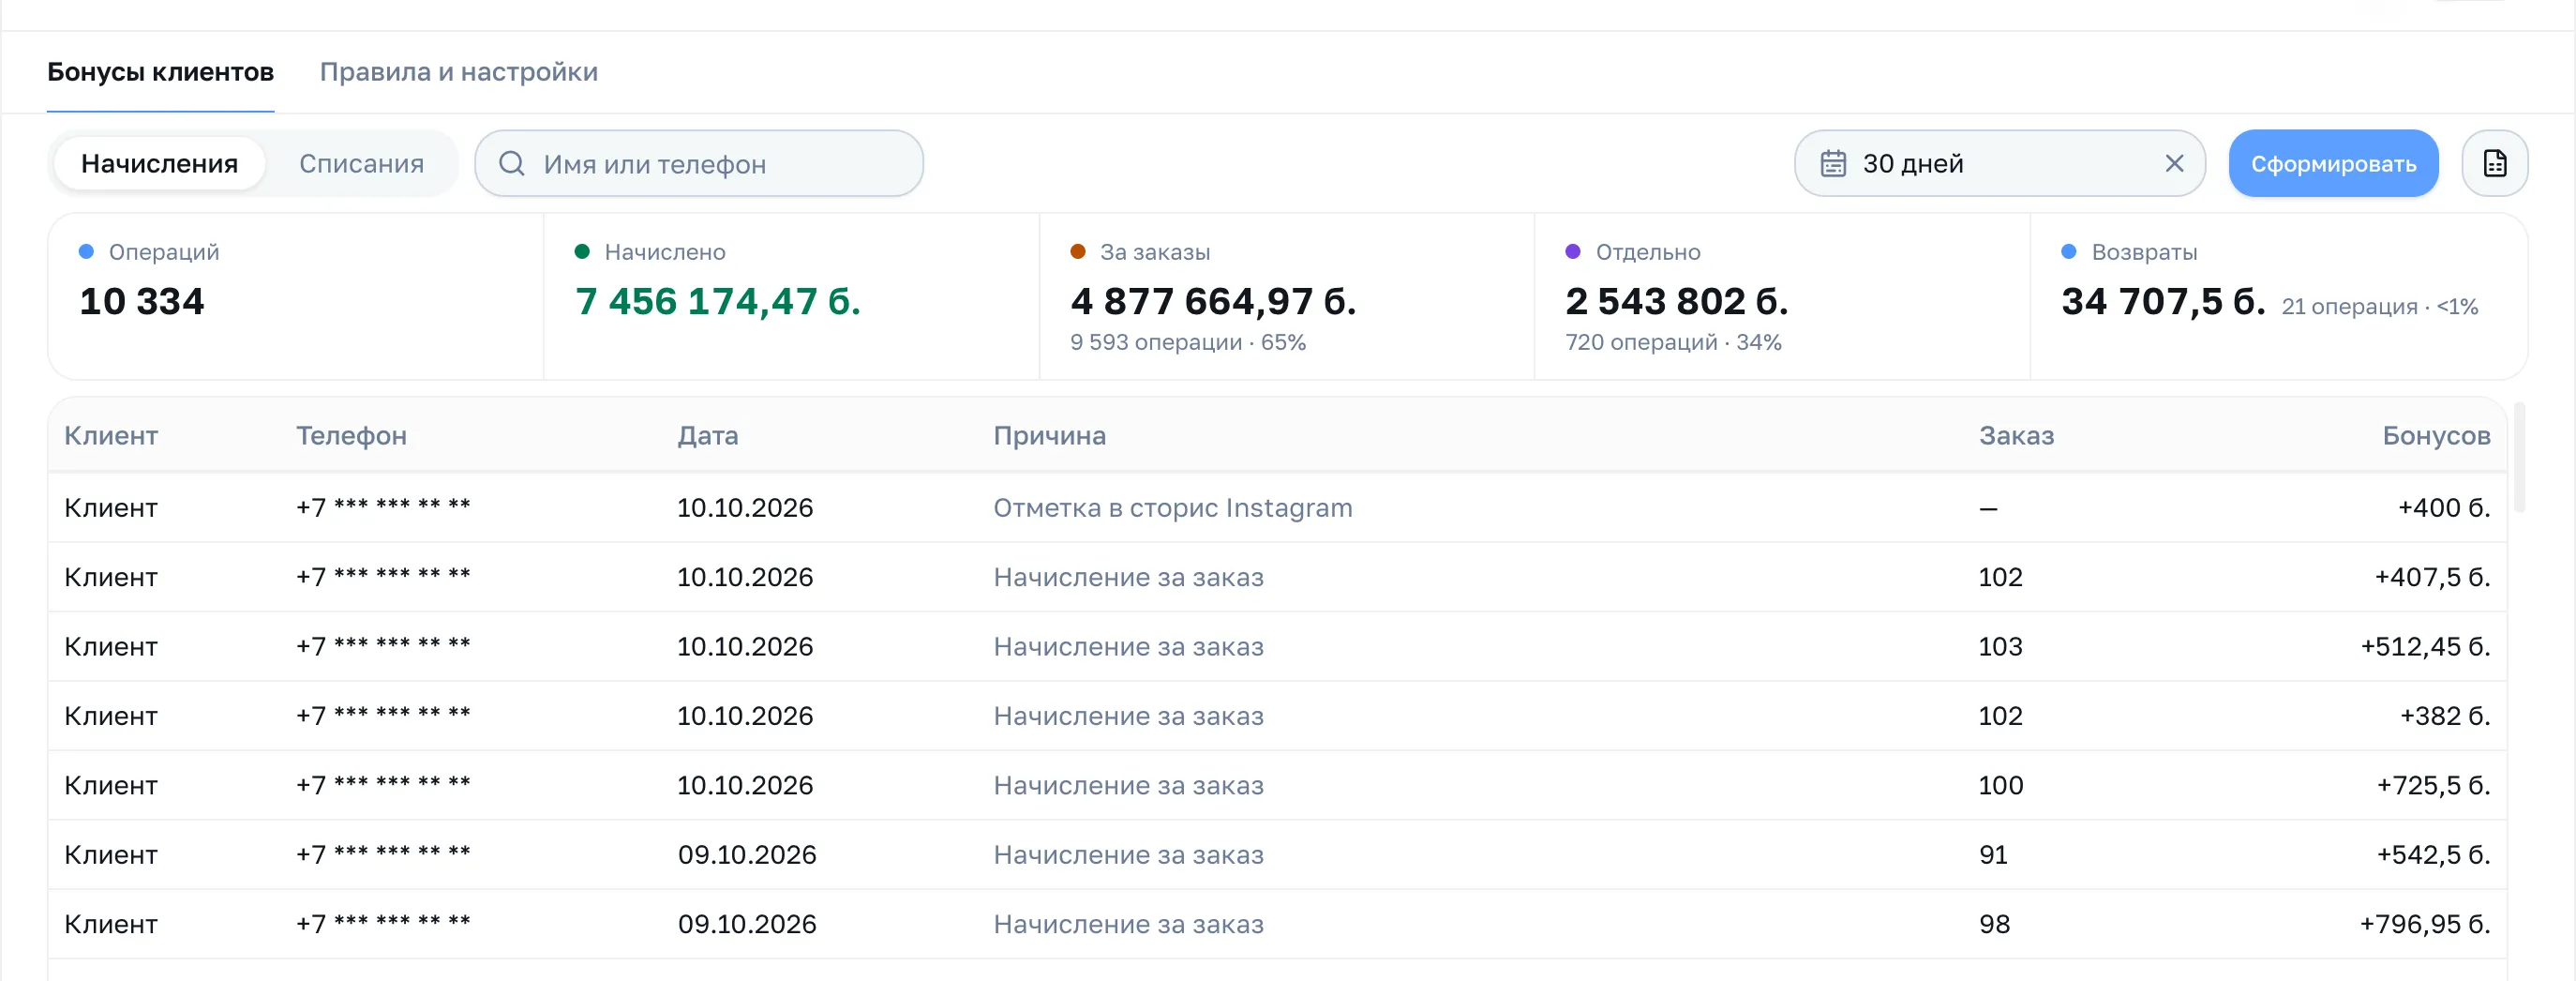
Task: Click the 720 операций · 34% caption
Action: tap(1672, 342)
